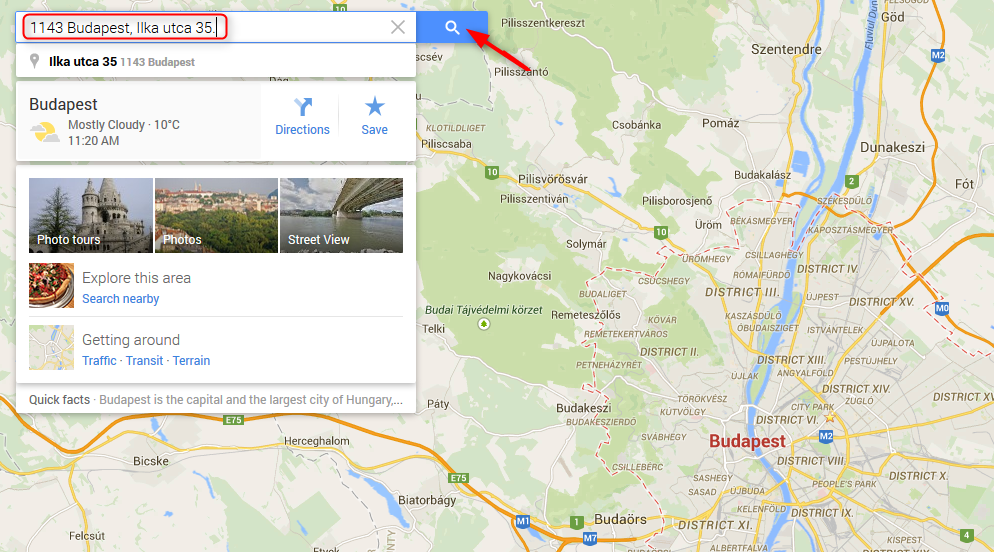Show the Transit layer
994x552 pixels.
point(144,361)
